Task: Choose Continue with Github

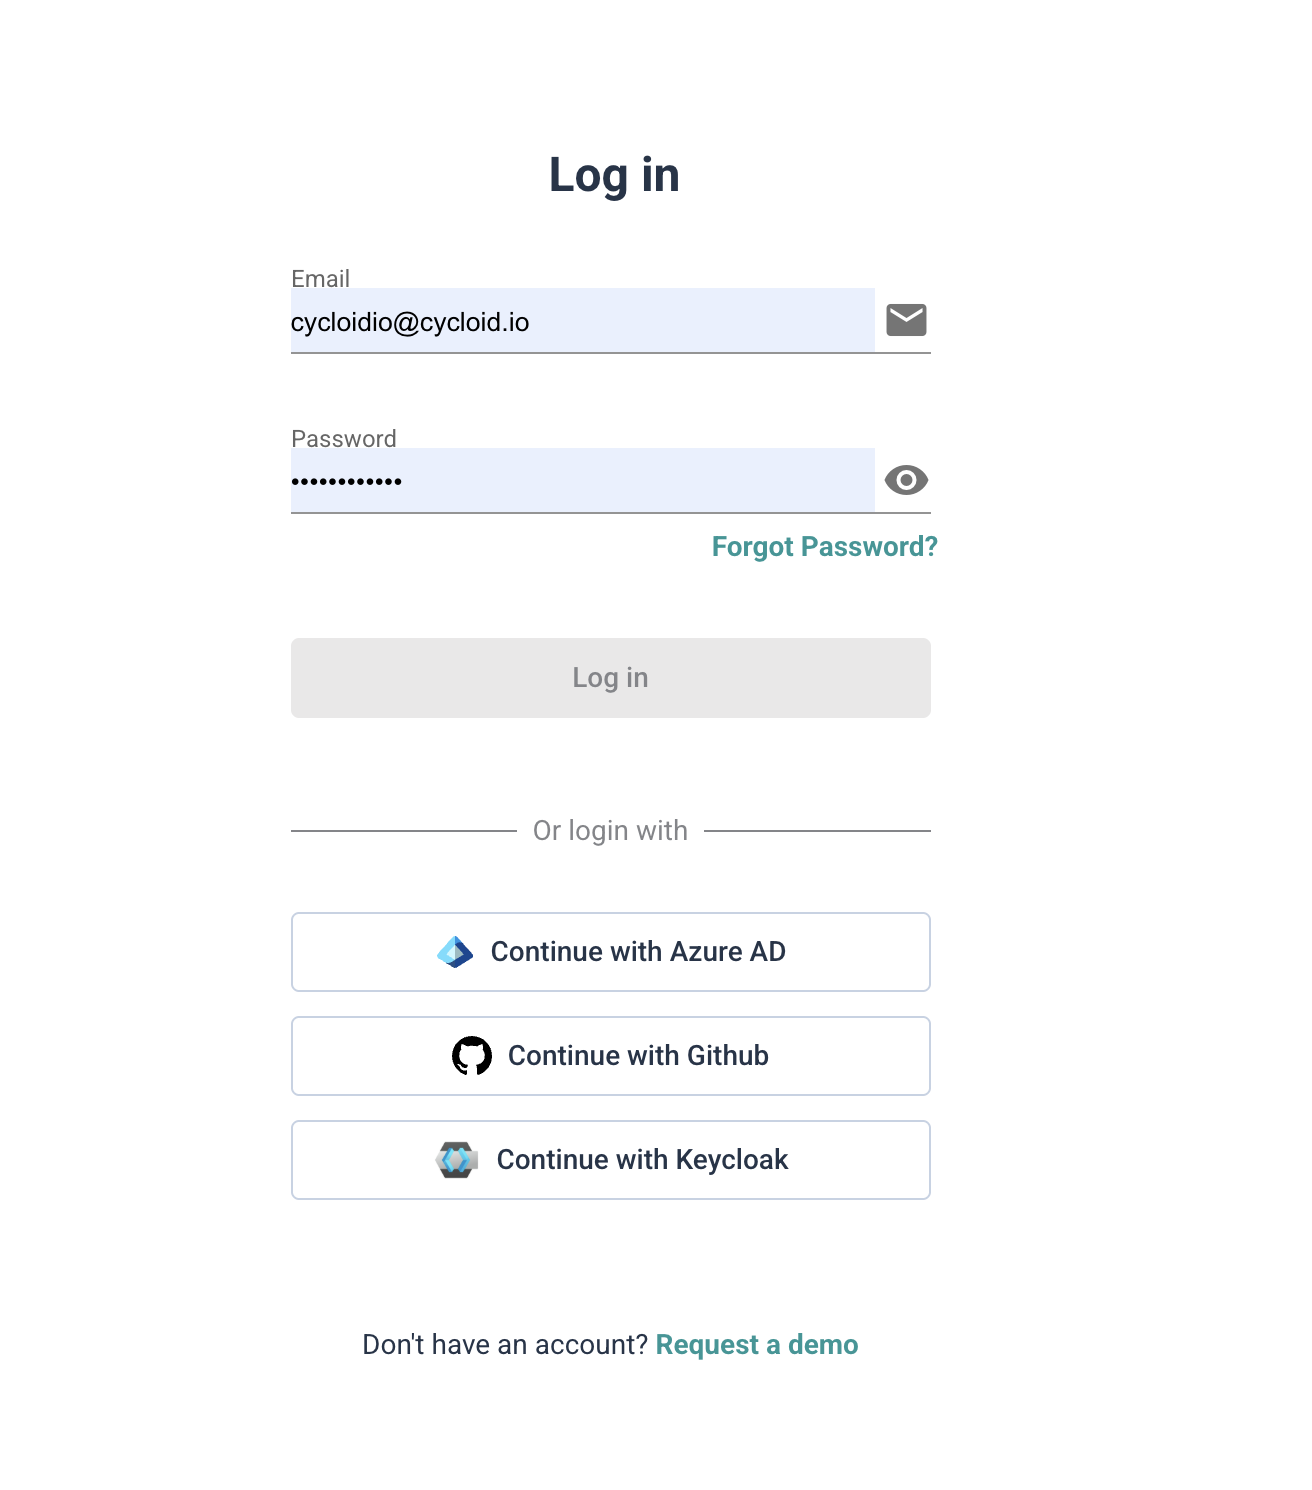Action: point(638,1056)
